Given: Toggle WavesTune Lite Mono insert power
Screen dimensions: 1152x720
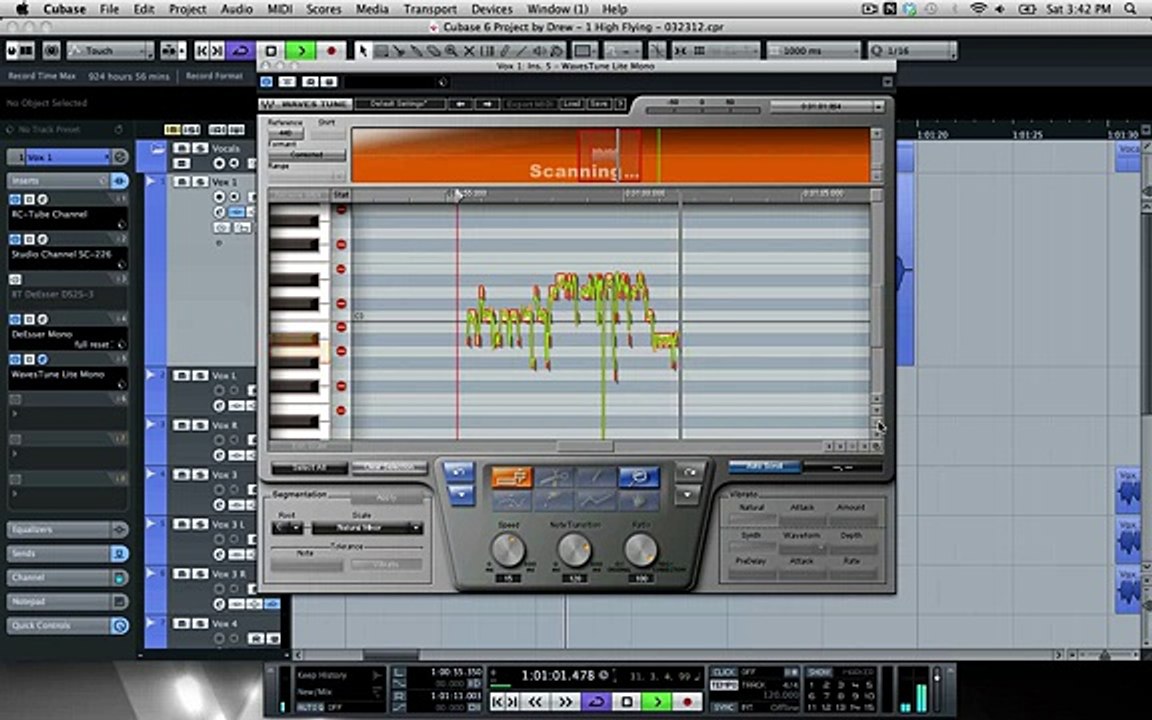Looking at the screenshot, I should 15,359.
